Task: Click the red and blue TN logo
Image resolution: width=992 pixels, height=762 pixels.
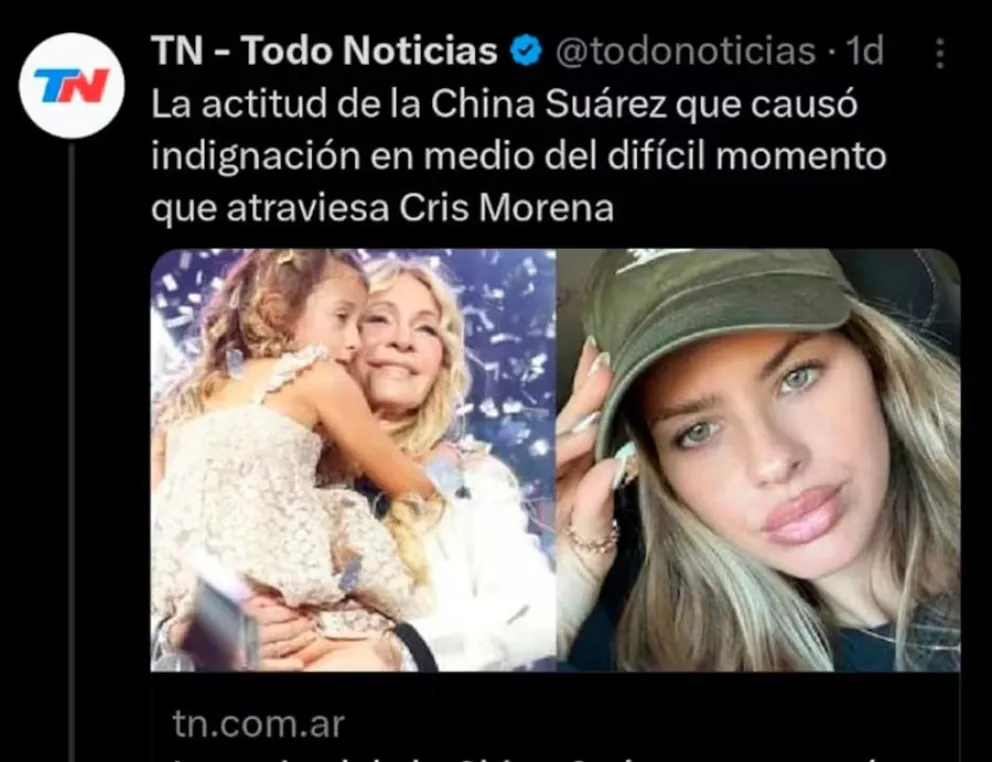Action: [71, 85]
